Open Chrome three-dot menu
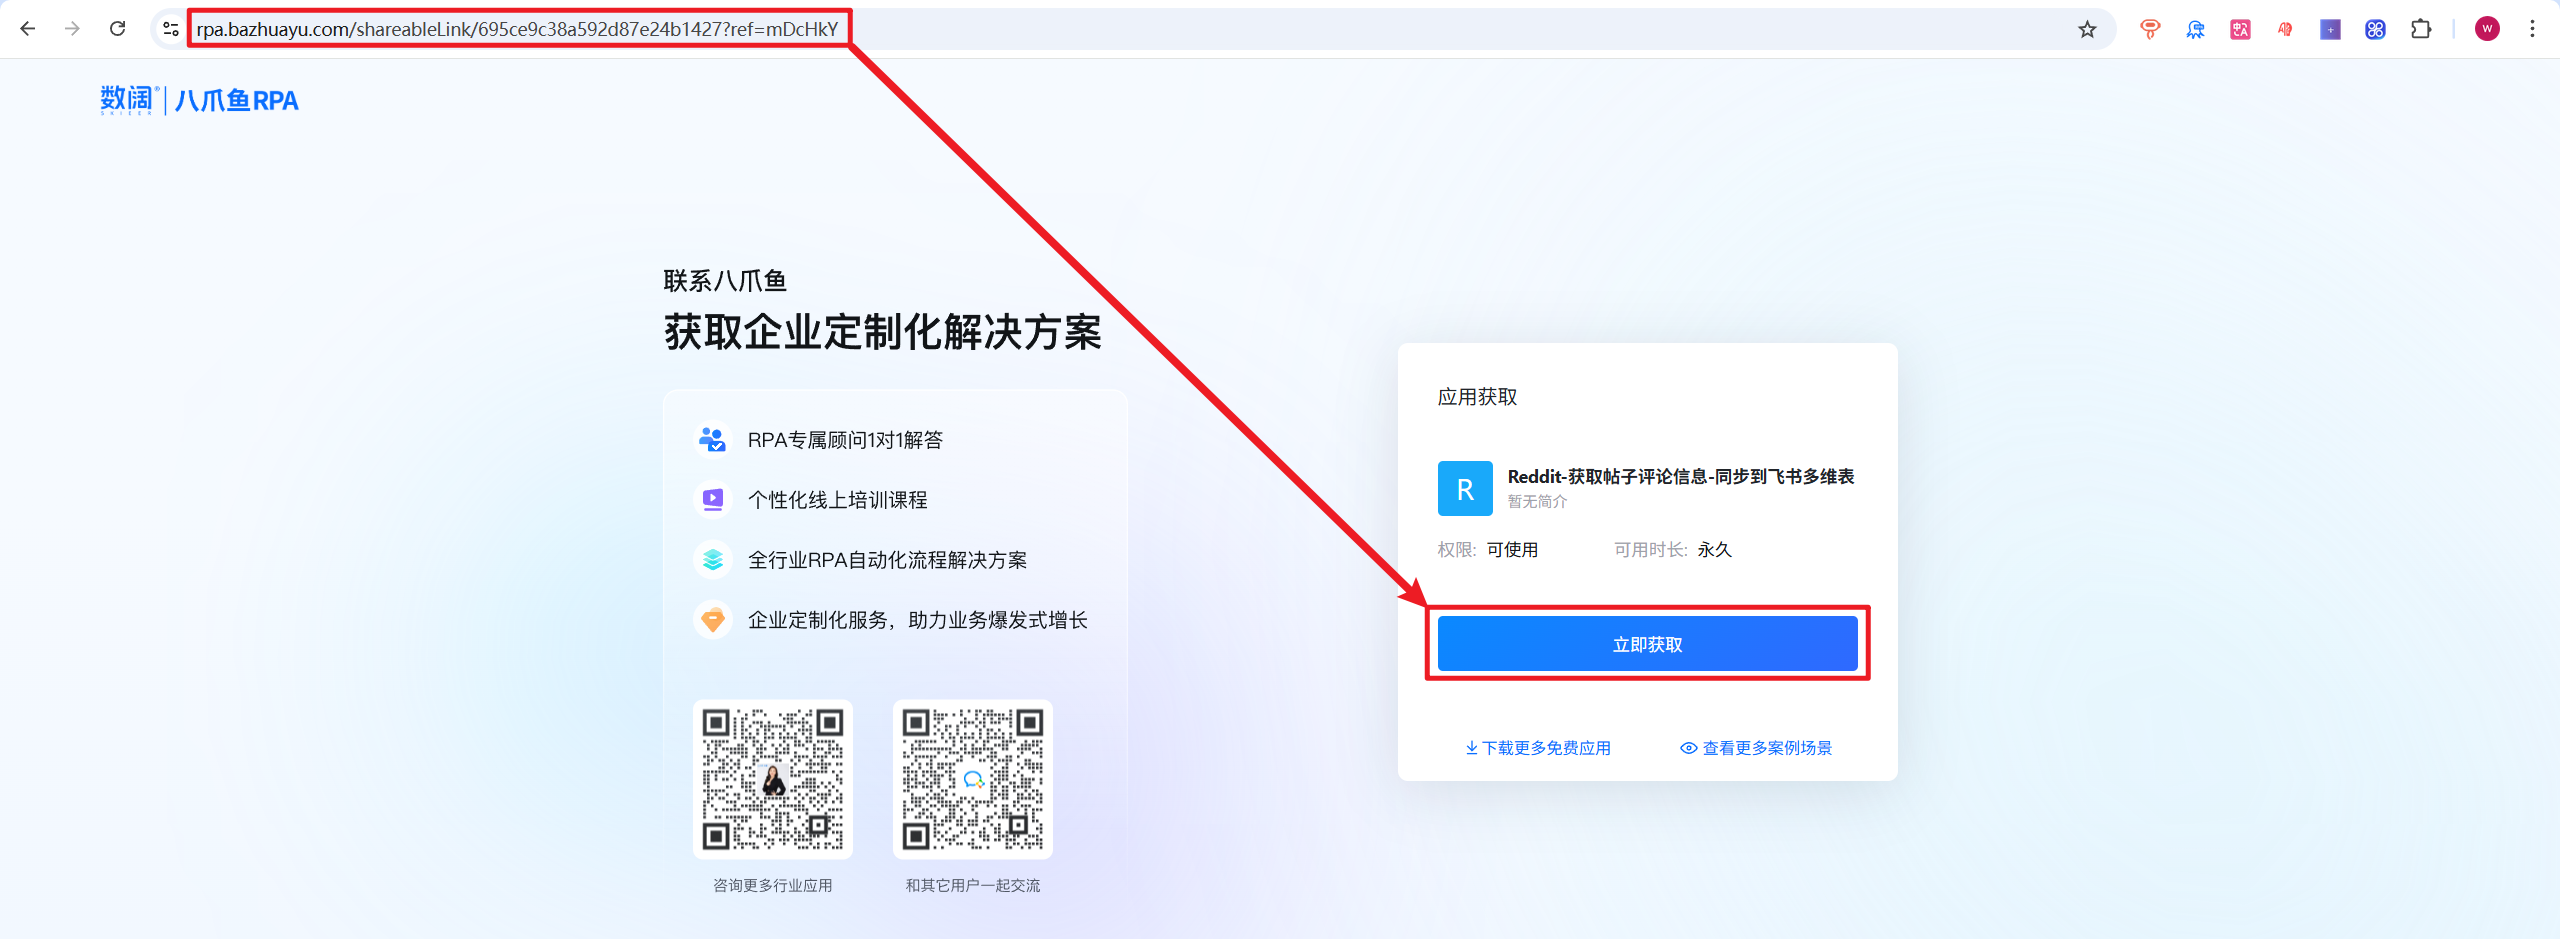The height and width of the screenshot is (939, 2560). (2532, 29)
